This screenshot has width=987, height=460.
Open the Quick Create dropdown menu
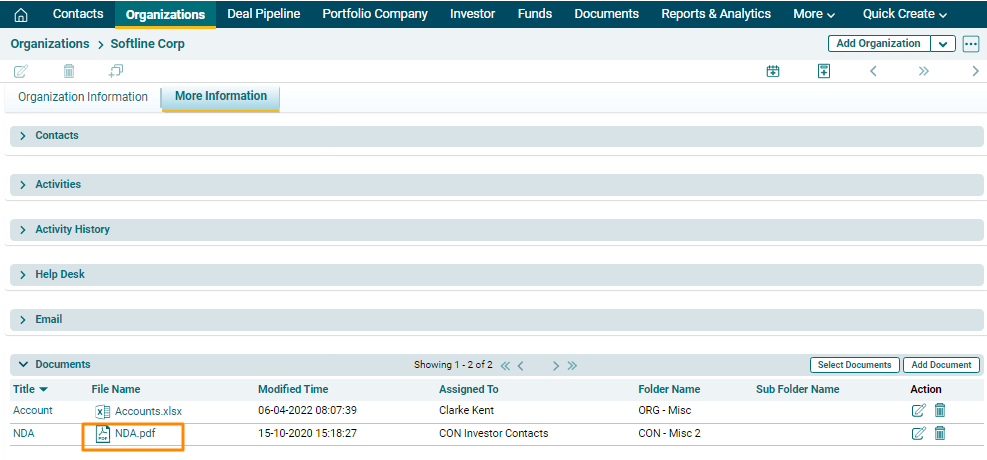[x=904, y=14]
